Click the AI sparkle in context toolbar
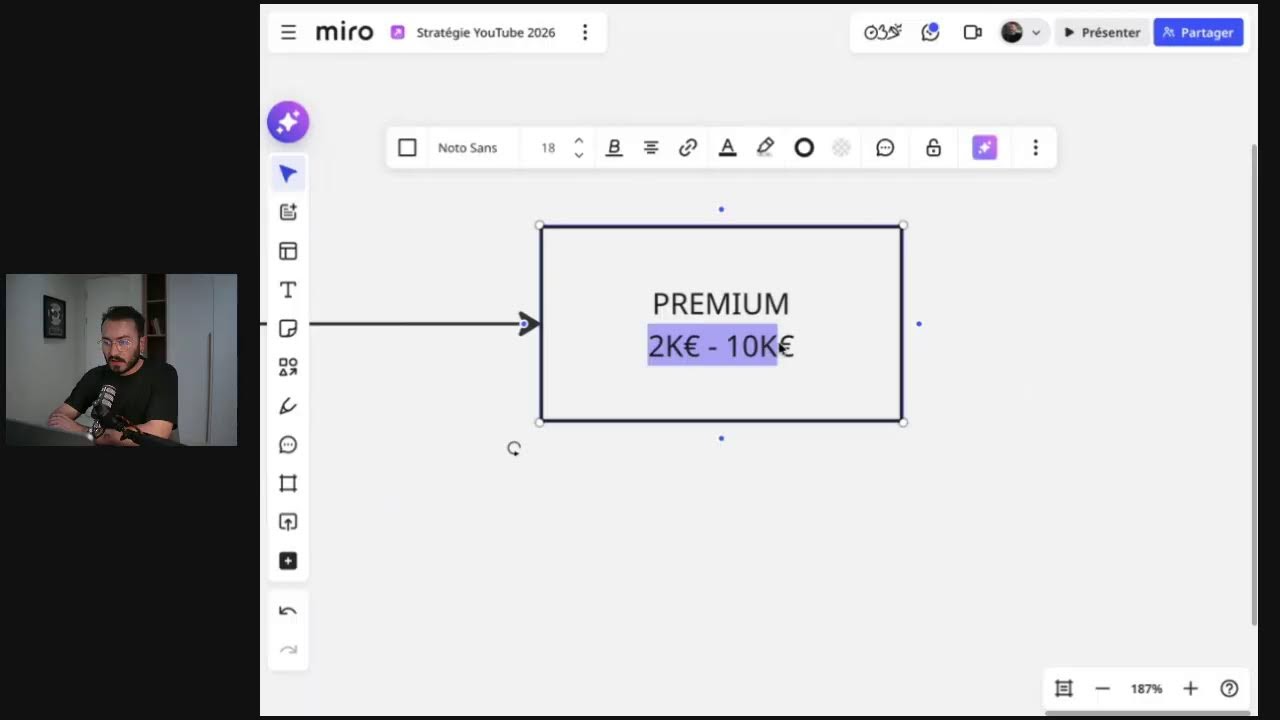Viewport: 1280px width, 720px height. pos(985,147)
